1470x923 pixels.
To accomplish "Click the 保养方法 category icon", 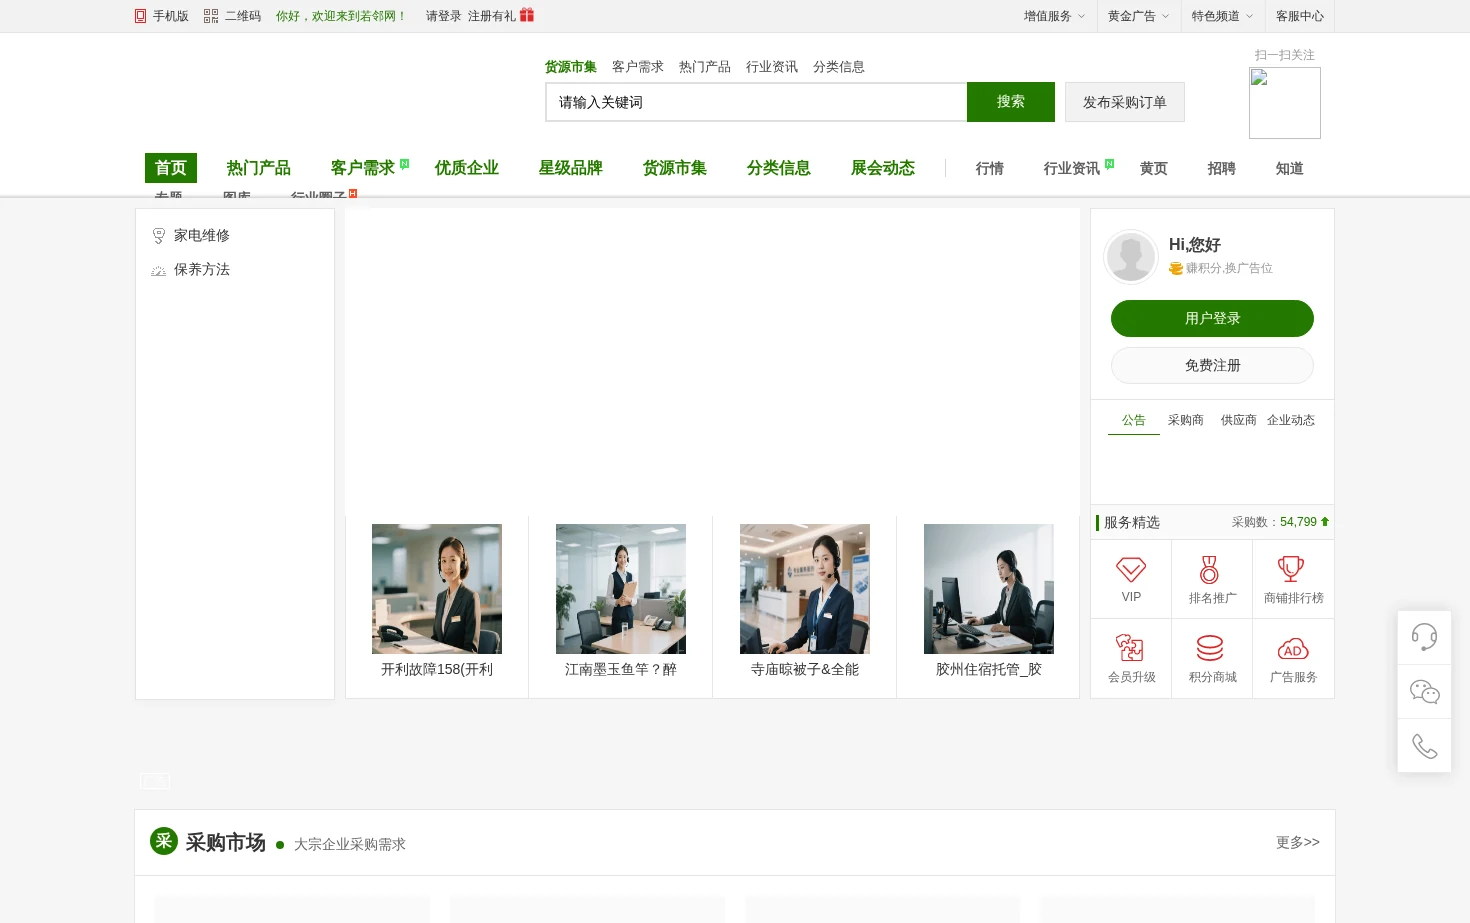I will pyautogui.click(x=158, y=270).
